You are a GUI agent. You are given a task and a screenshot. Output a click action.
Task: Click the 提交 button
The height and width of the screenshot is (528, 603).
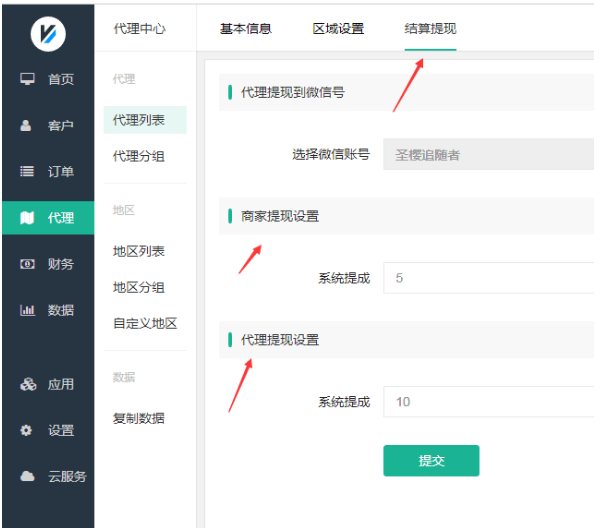click(431, 460)
